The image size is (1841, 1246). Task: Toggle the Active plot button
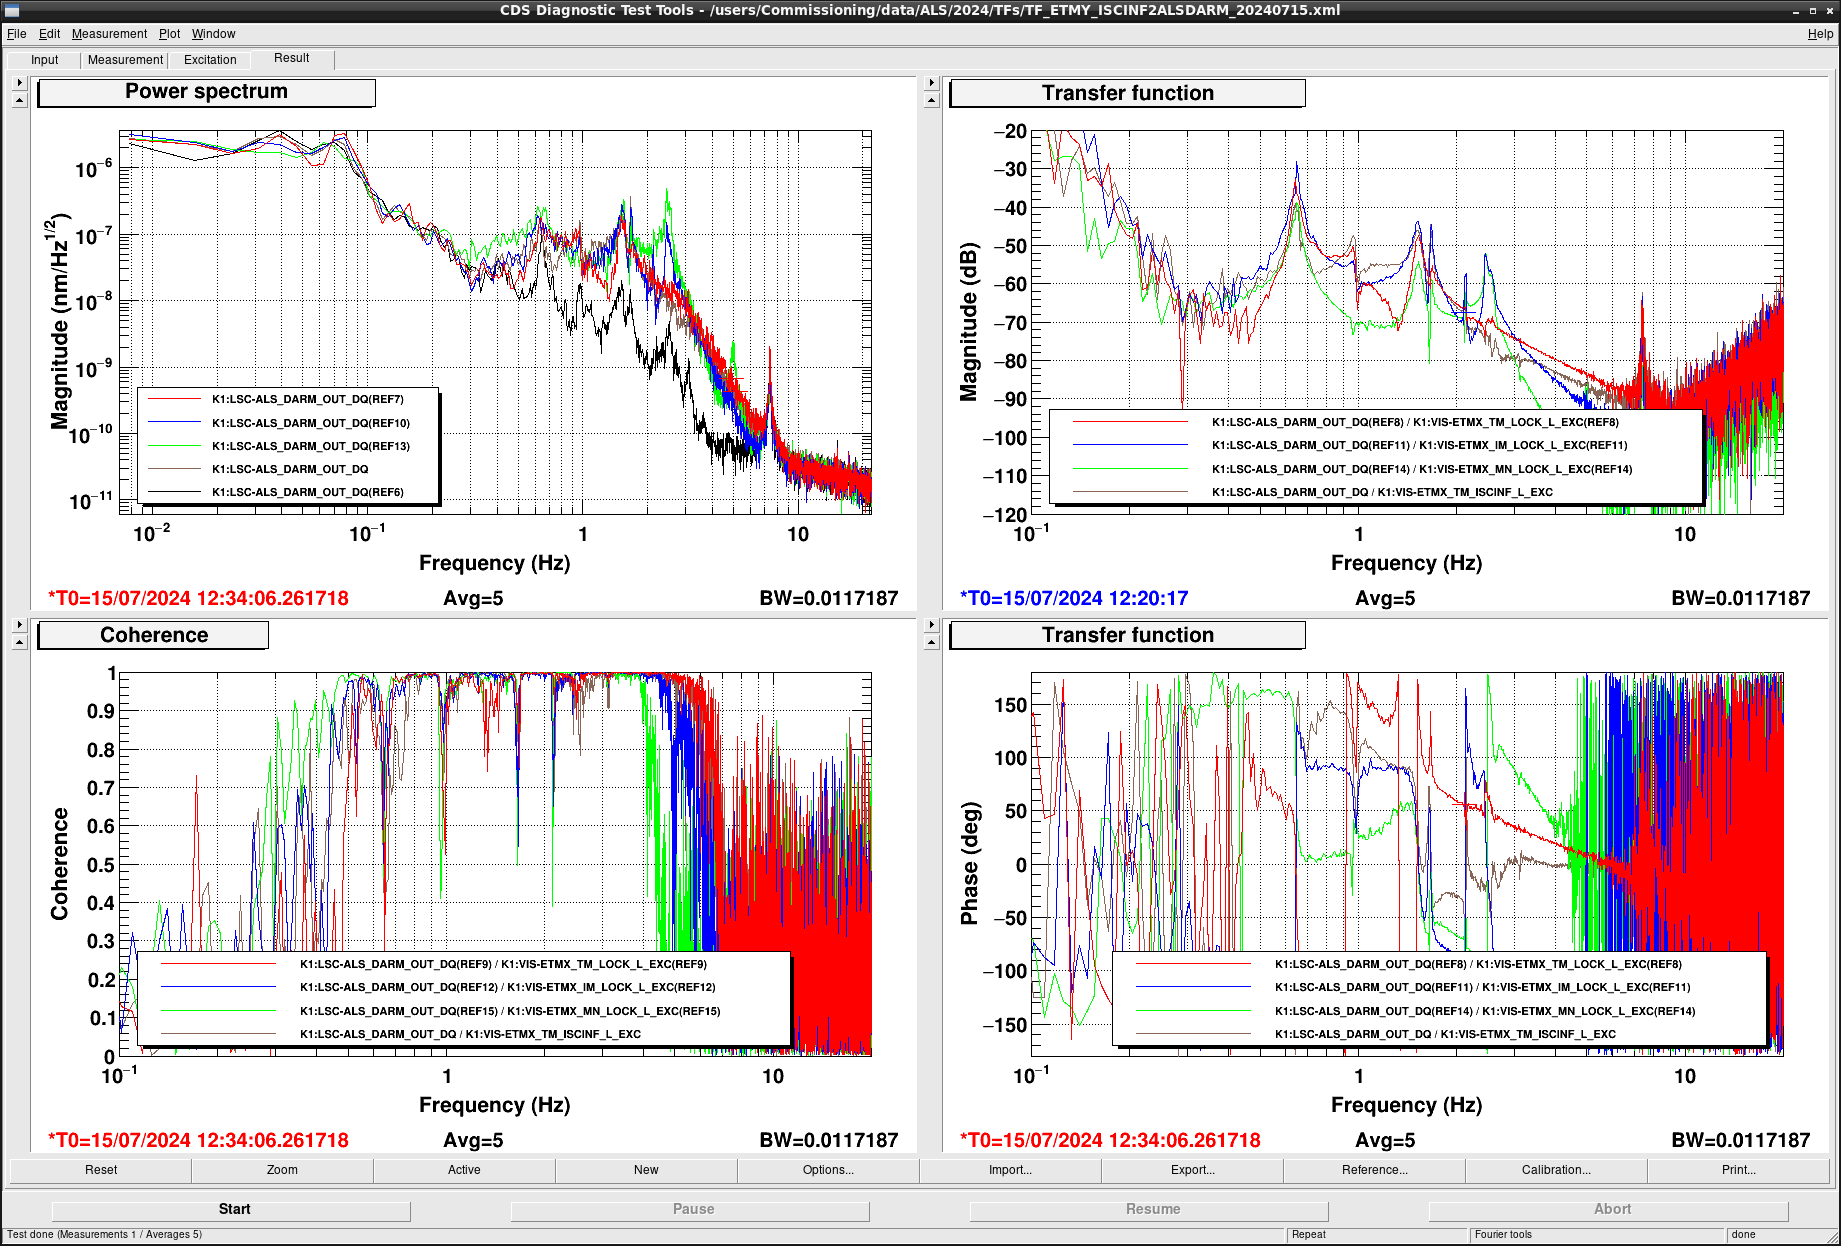464,1170
